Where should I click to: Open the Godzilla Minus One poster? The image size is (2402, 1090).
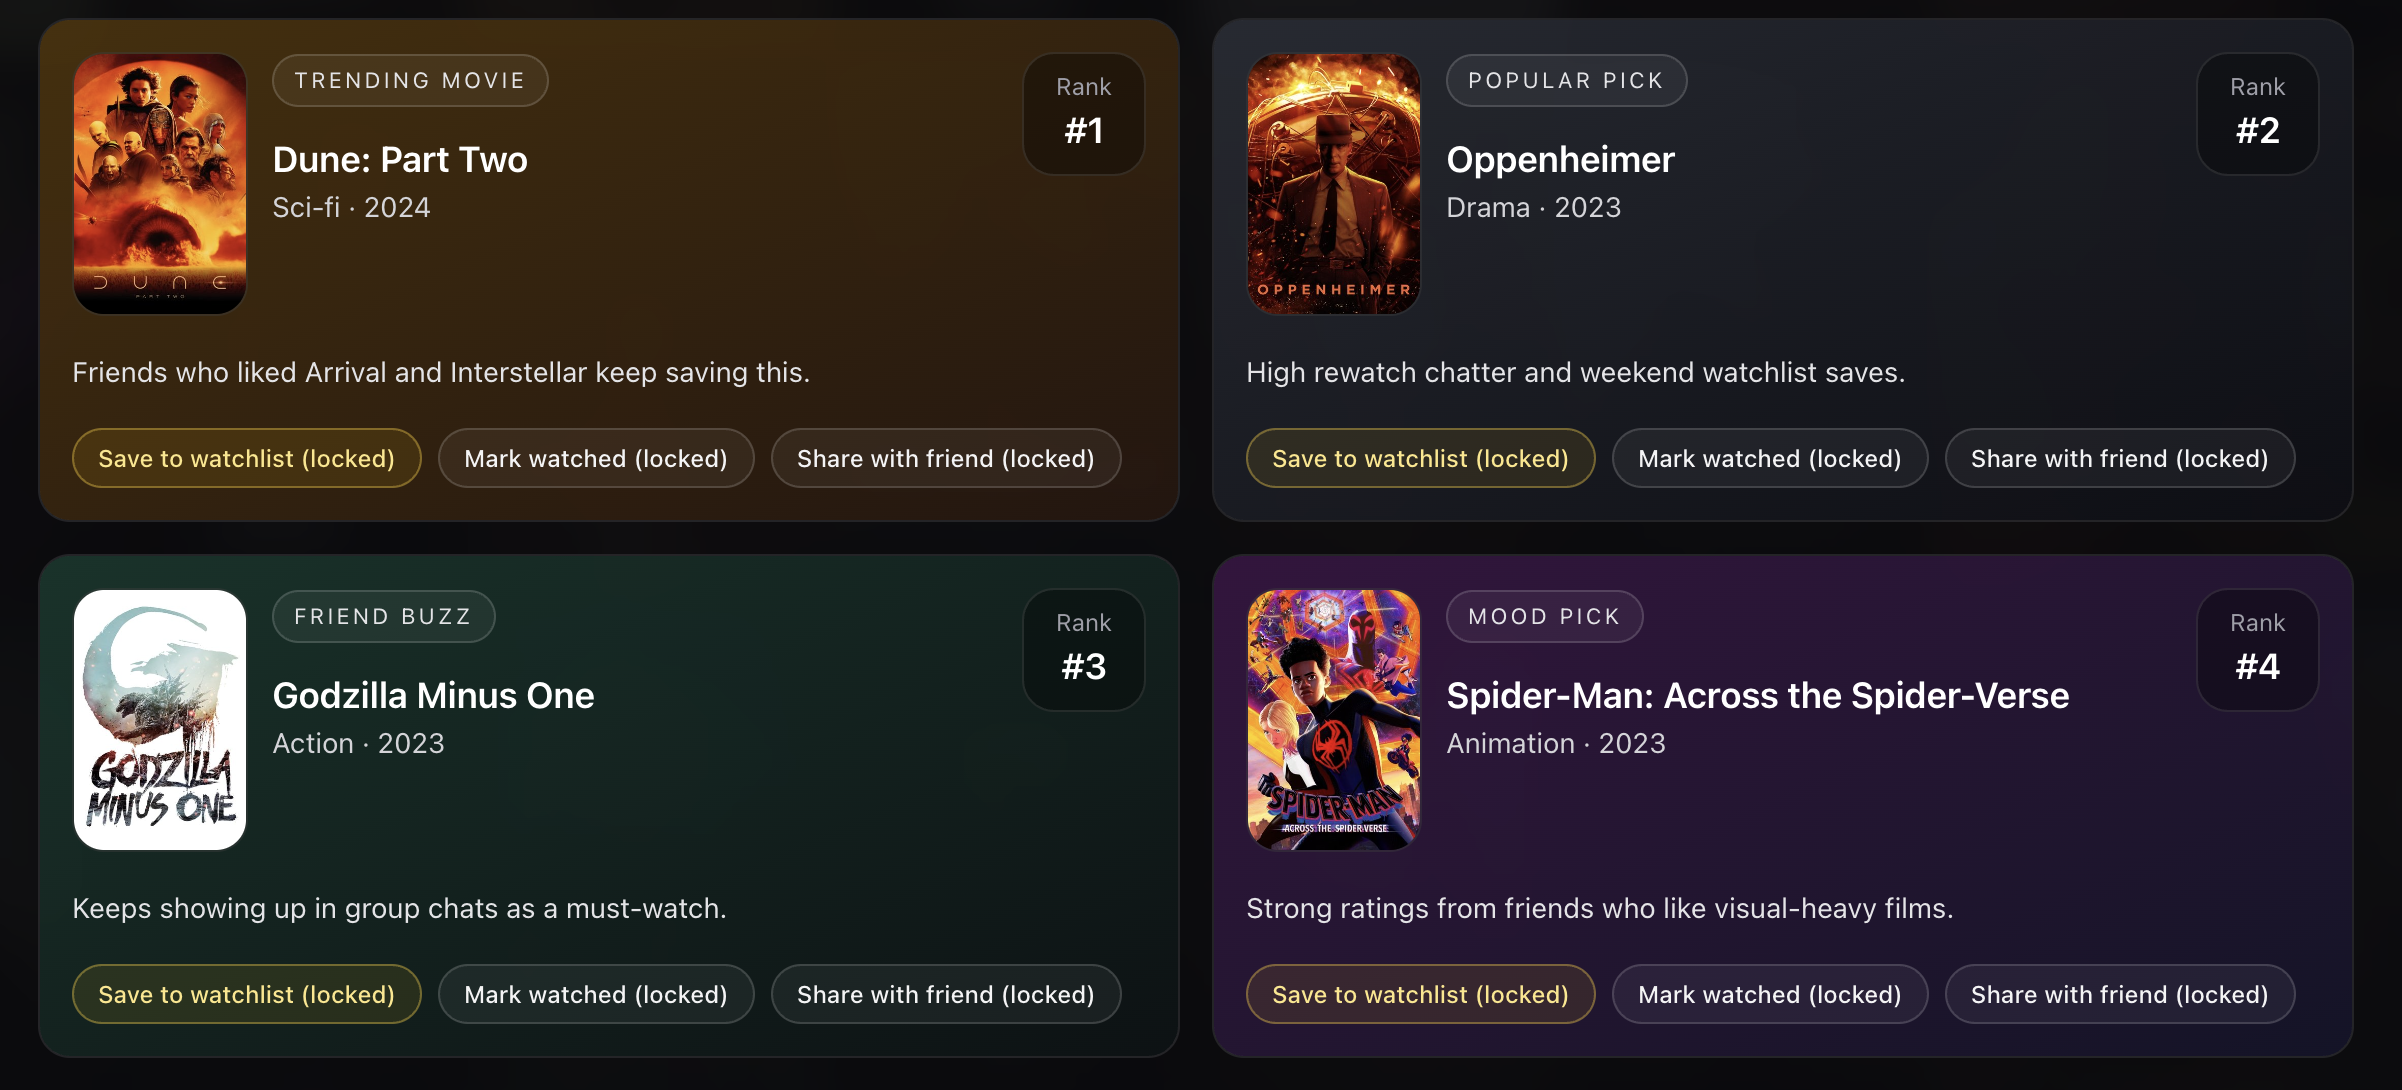click(159, 716)
